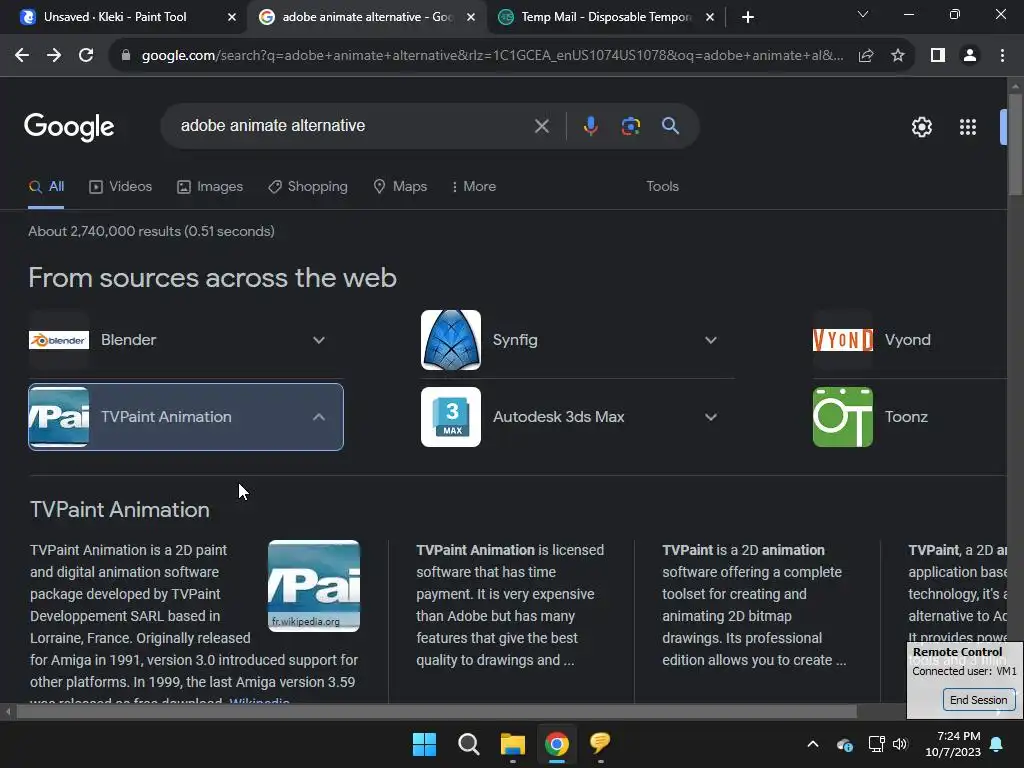Close the Kleki Paint Tool tab
The width and height of the screenshot is (1024, 768).
(232, 17)
